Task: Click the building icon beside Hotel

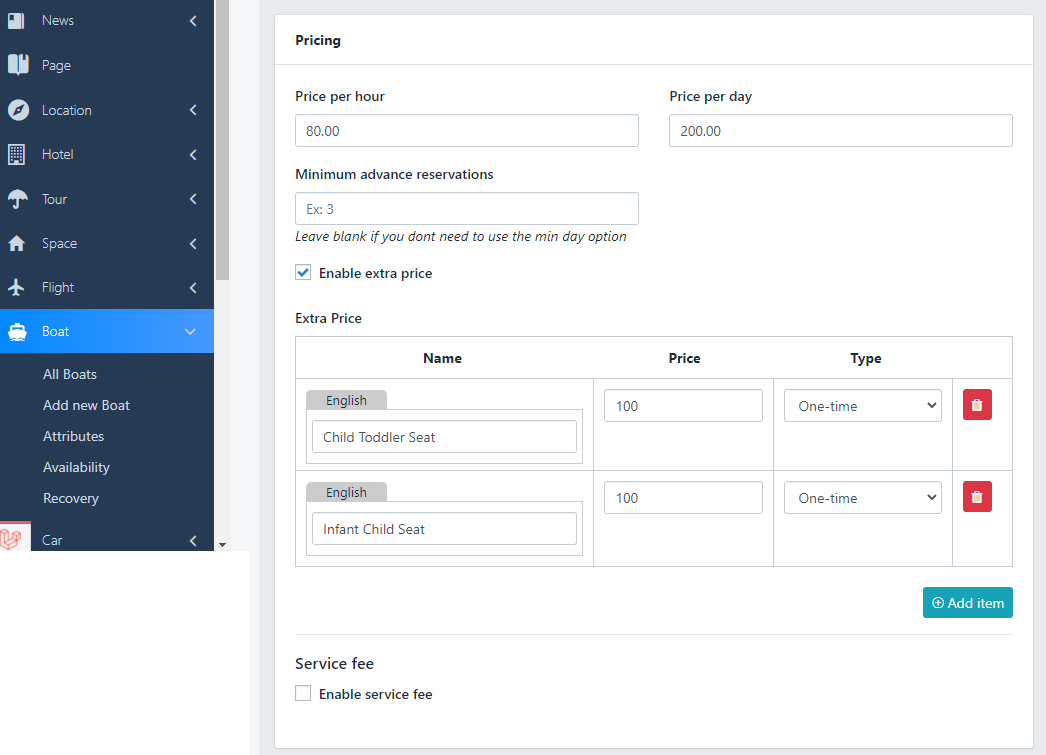Action: (x=17, y=154)
